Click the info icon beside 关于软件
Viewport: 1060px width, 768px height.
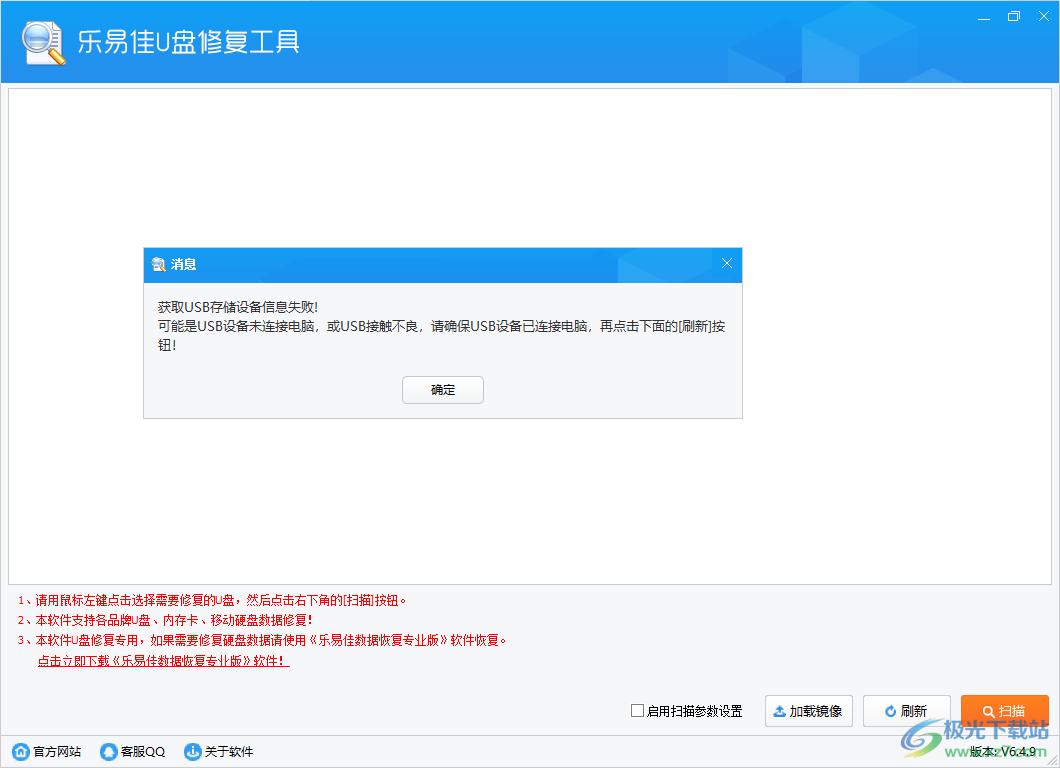click(191, 751)
